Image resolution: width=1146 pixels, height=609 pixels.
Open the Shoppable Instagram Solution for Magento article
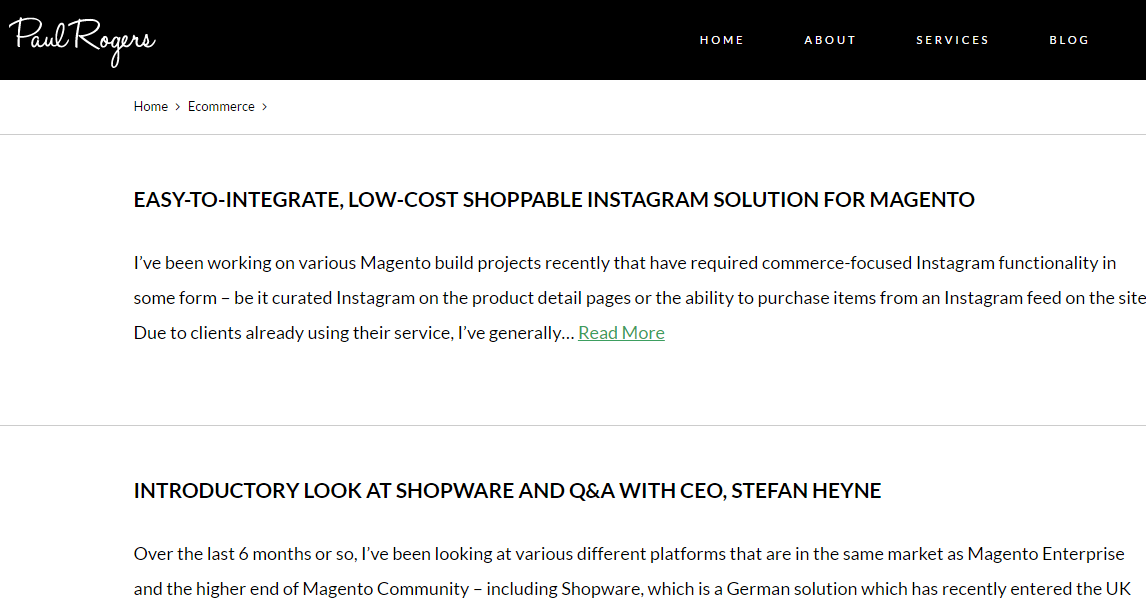554,200
